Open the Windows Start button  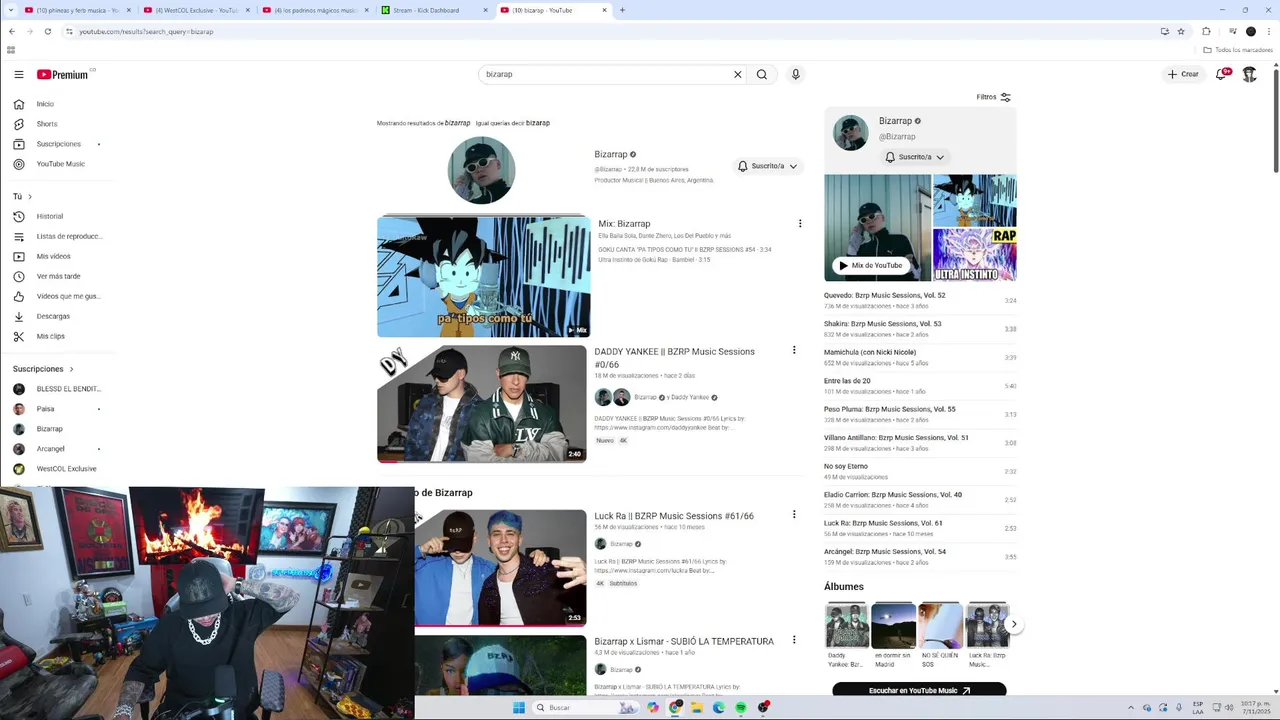pos(519,707)
